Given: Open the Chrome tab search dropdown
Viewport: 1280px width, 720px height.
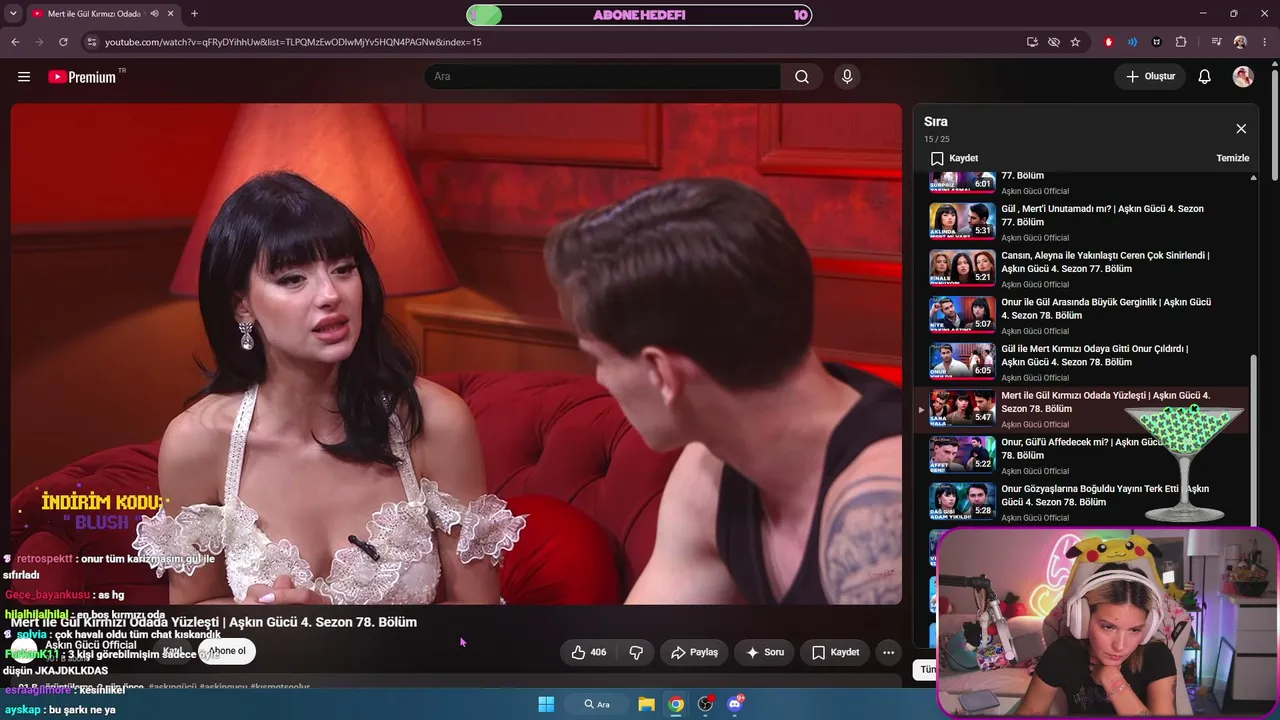Looking at the screenshot, I should pos(13,14).
